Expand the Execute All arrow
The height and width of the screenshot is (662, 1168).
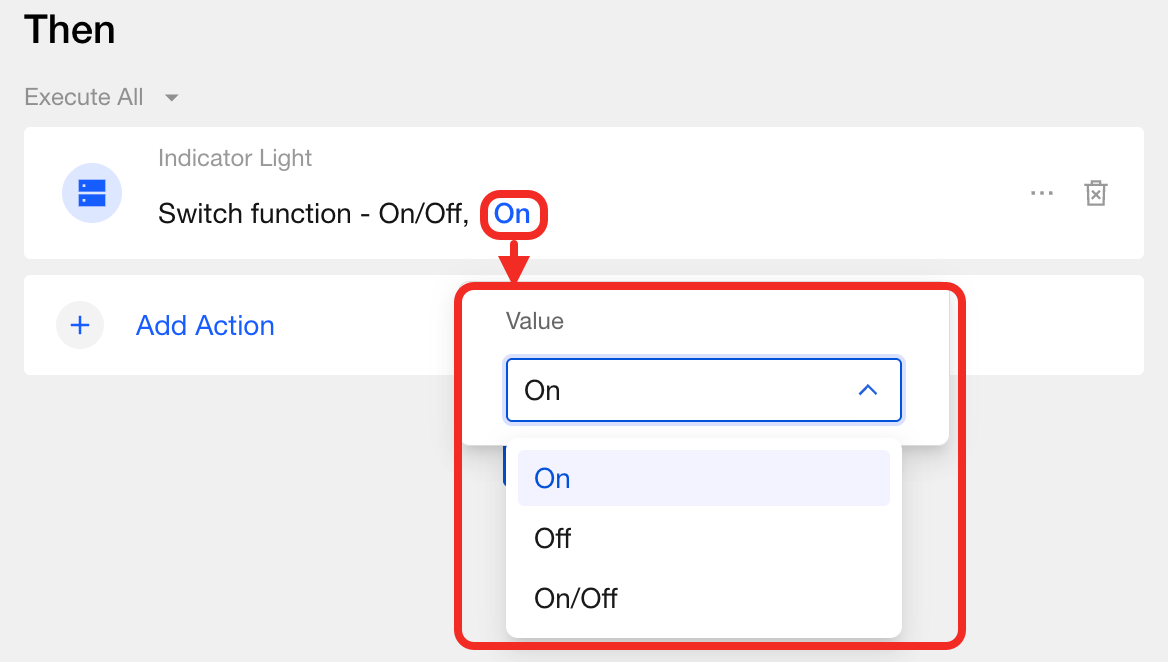pos(172,98)
